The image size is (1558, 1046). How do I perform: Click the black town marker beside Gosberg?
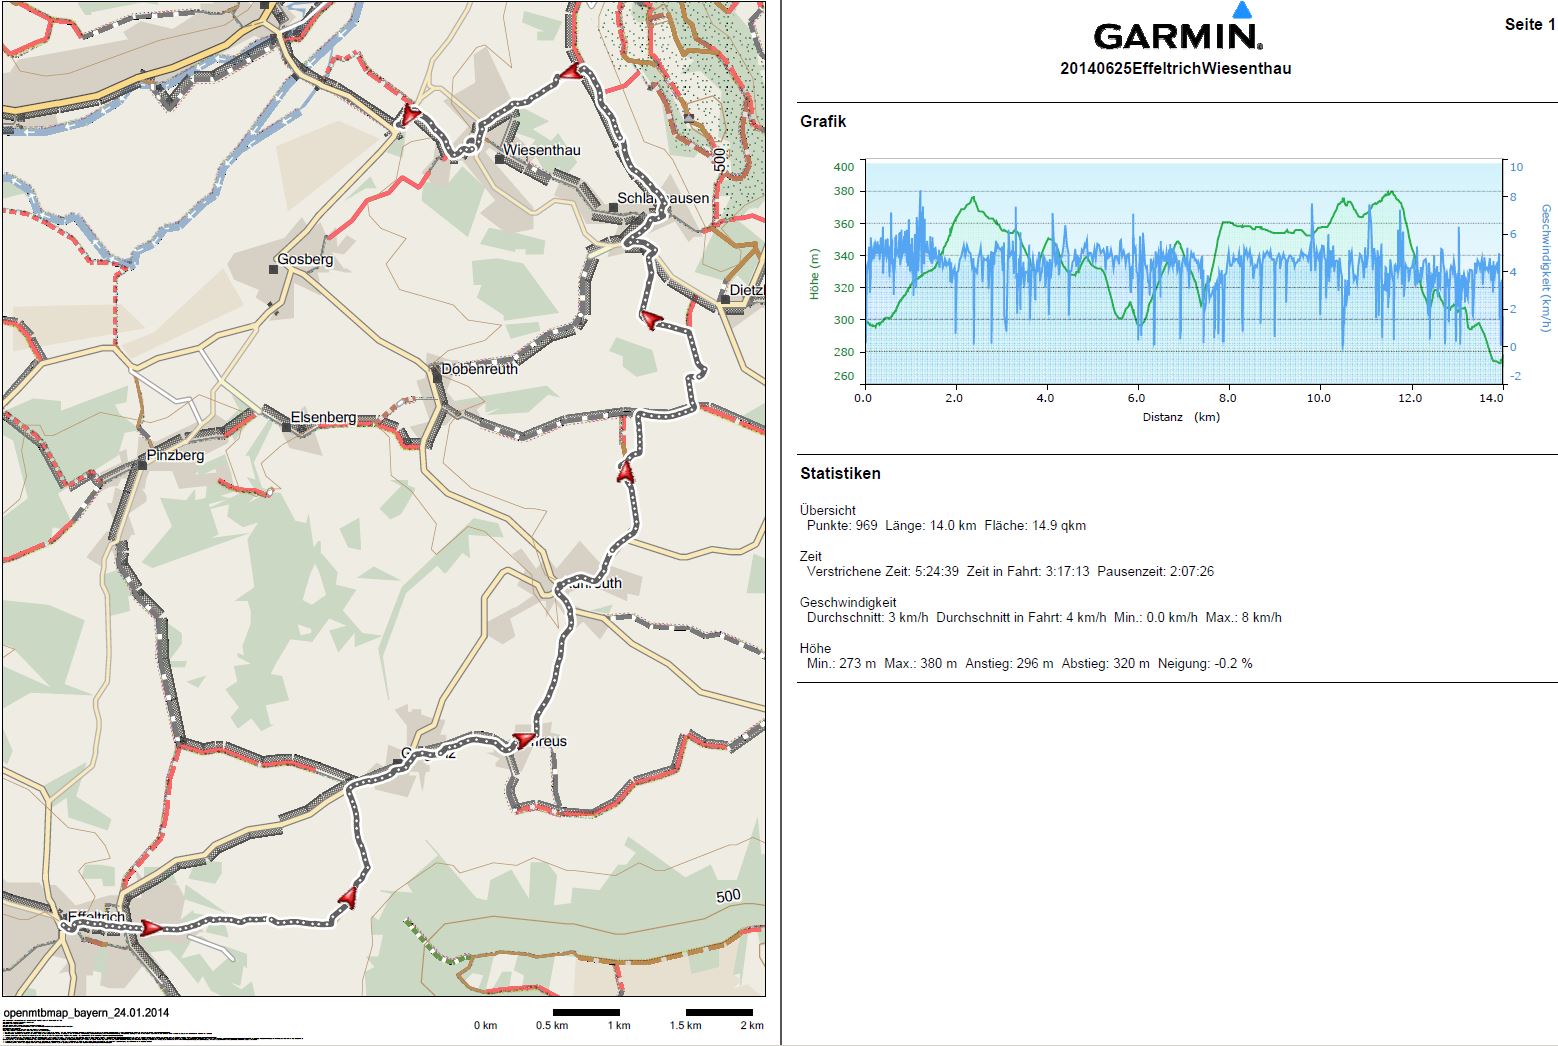[272, 269]
